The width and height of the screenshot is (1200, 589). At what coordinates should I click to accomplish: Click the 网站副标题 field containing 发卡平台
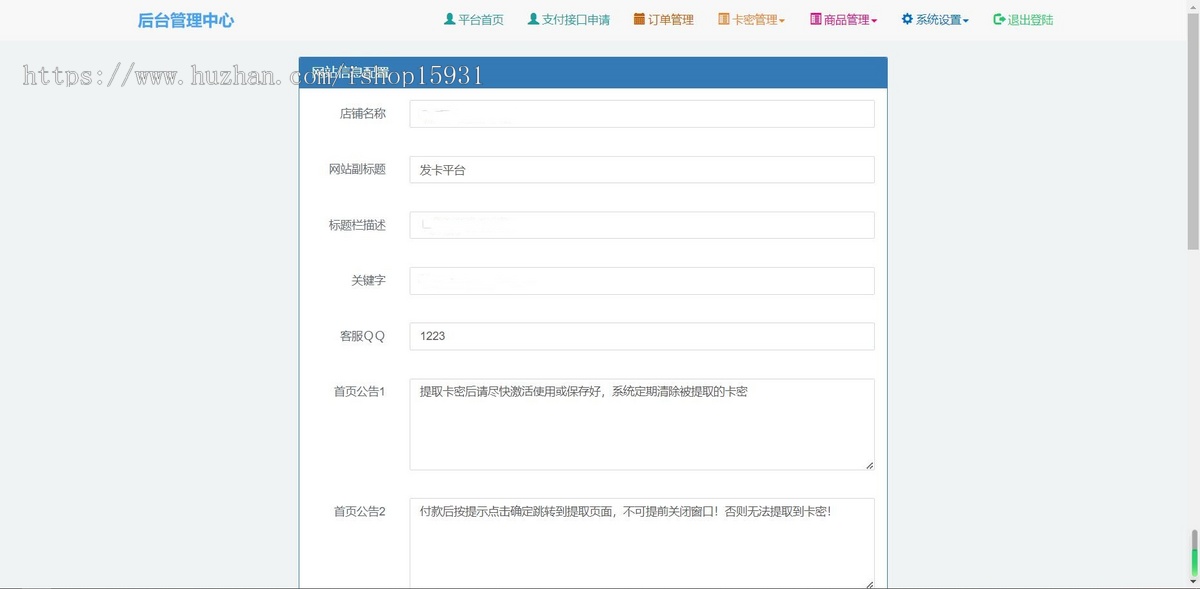point(642,170)
